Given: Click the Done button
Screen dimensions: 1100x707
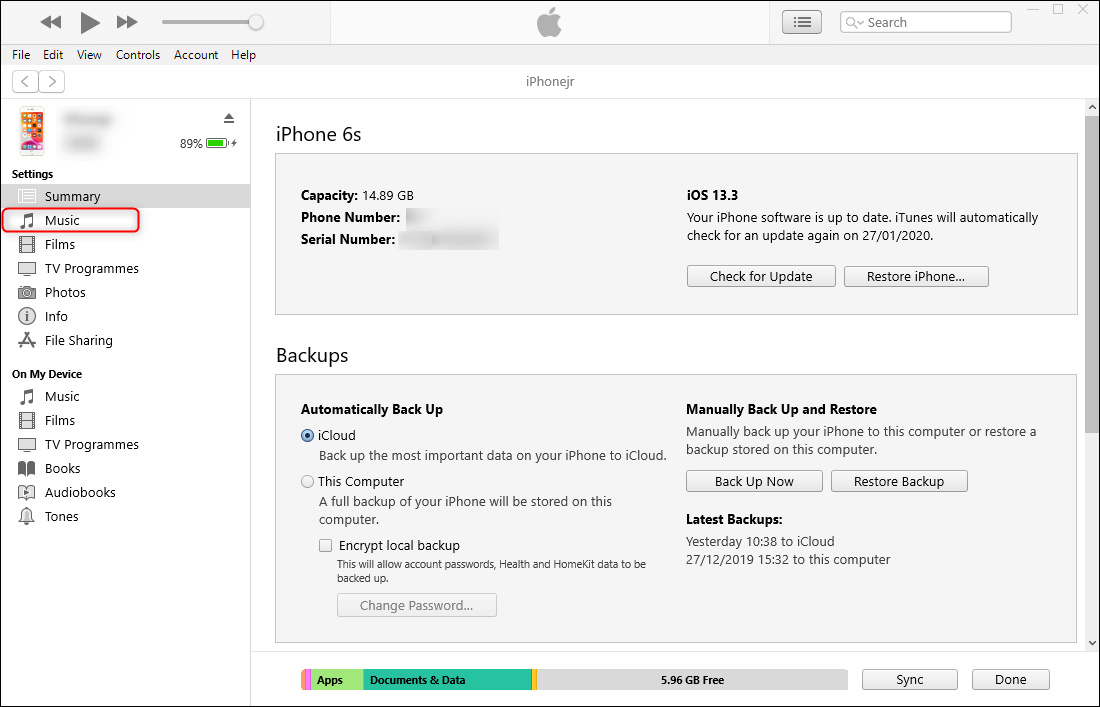Looking at the screenshot, I should 1011,680.
